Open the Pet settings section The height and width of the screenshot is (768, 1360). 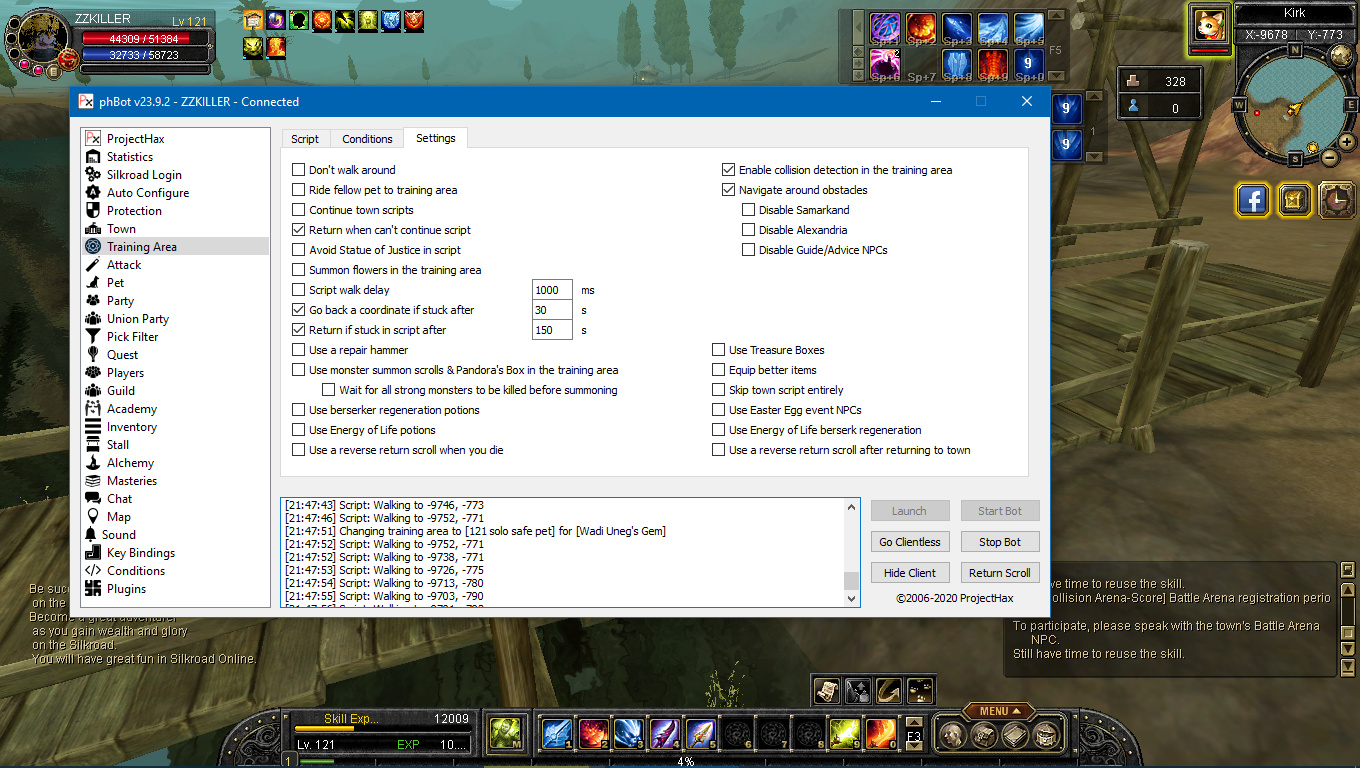115,283
